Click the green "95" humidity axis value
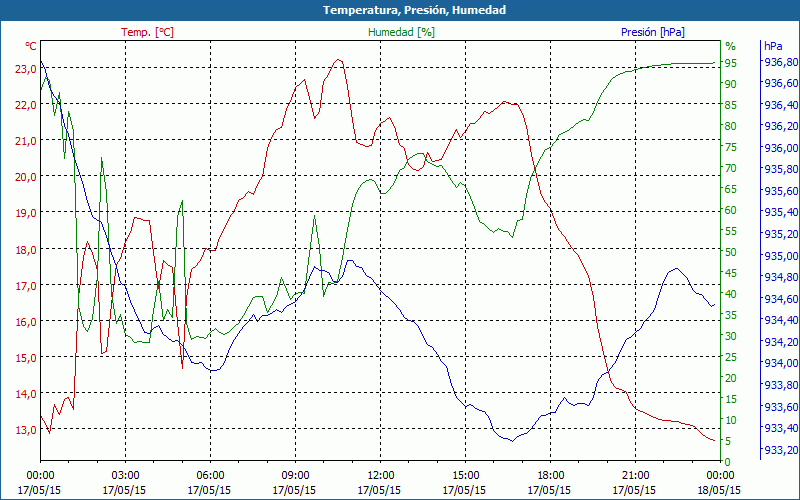The height and width of the screenshot is (500, 800). click(731, 63)
